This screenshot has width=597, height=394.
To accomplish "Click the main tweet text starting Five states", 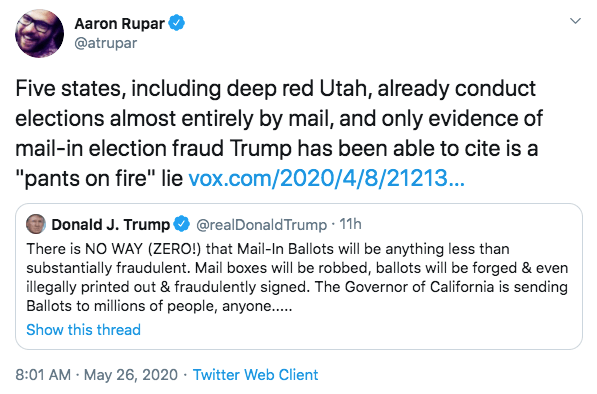I will coord(279,133).
